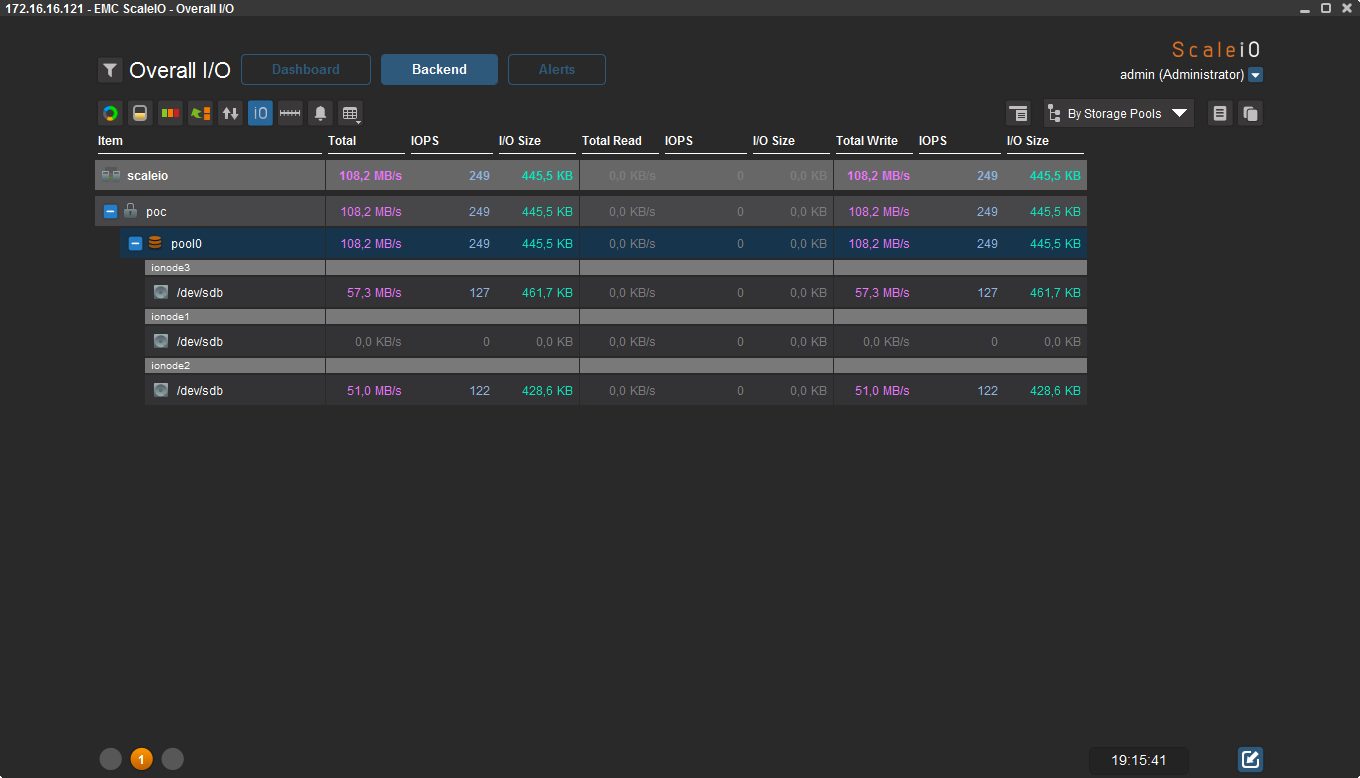
Task: Click the 57,3 MB/s Total value for ionode3
Action: point(374,293)
